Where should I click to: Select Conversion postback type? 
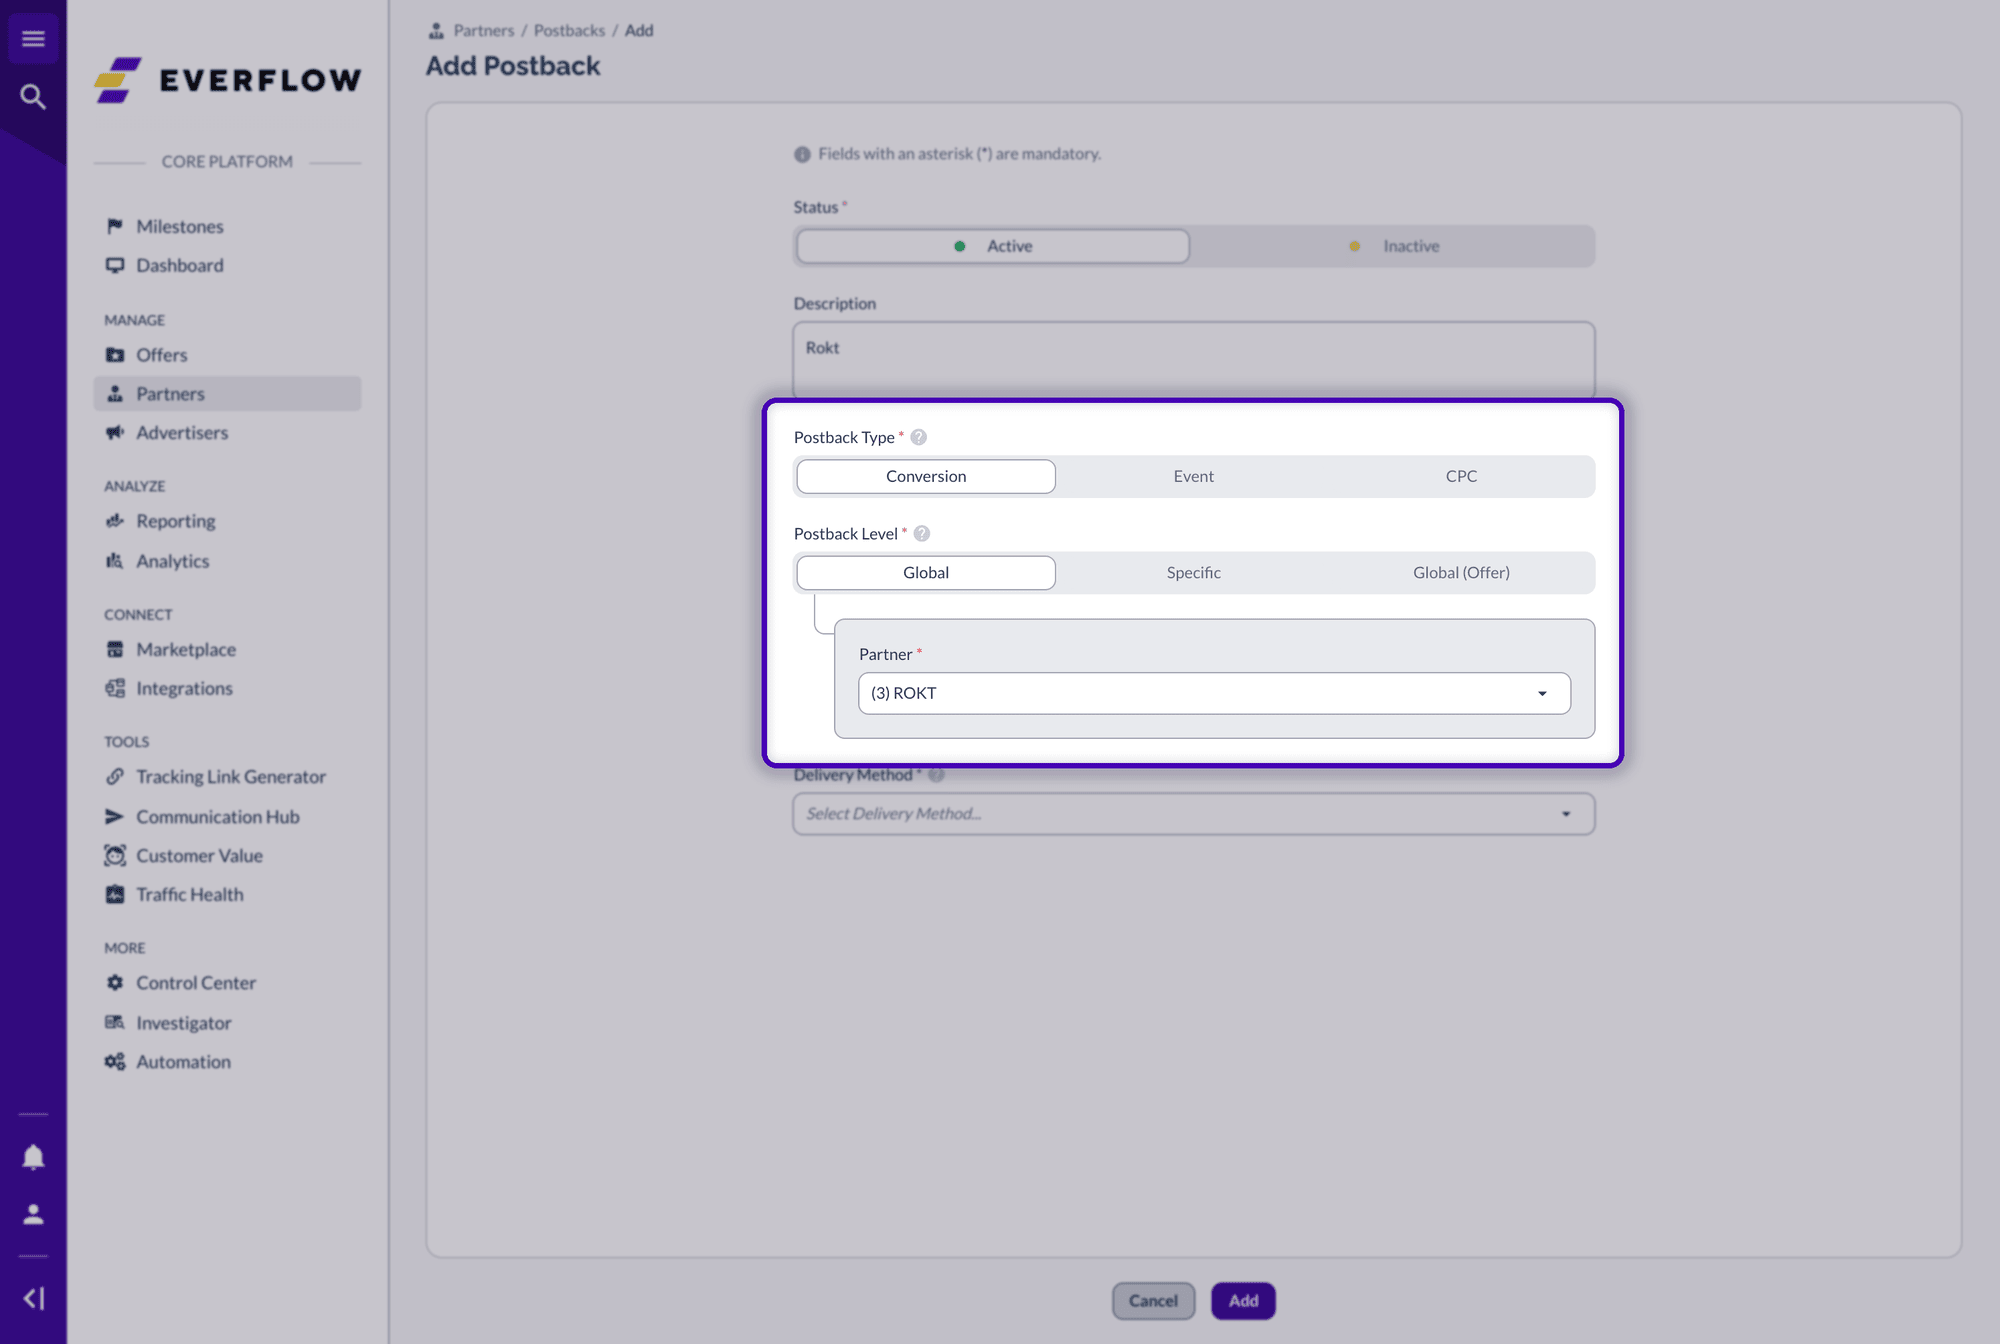point(926,476)
